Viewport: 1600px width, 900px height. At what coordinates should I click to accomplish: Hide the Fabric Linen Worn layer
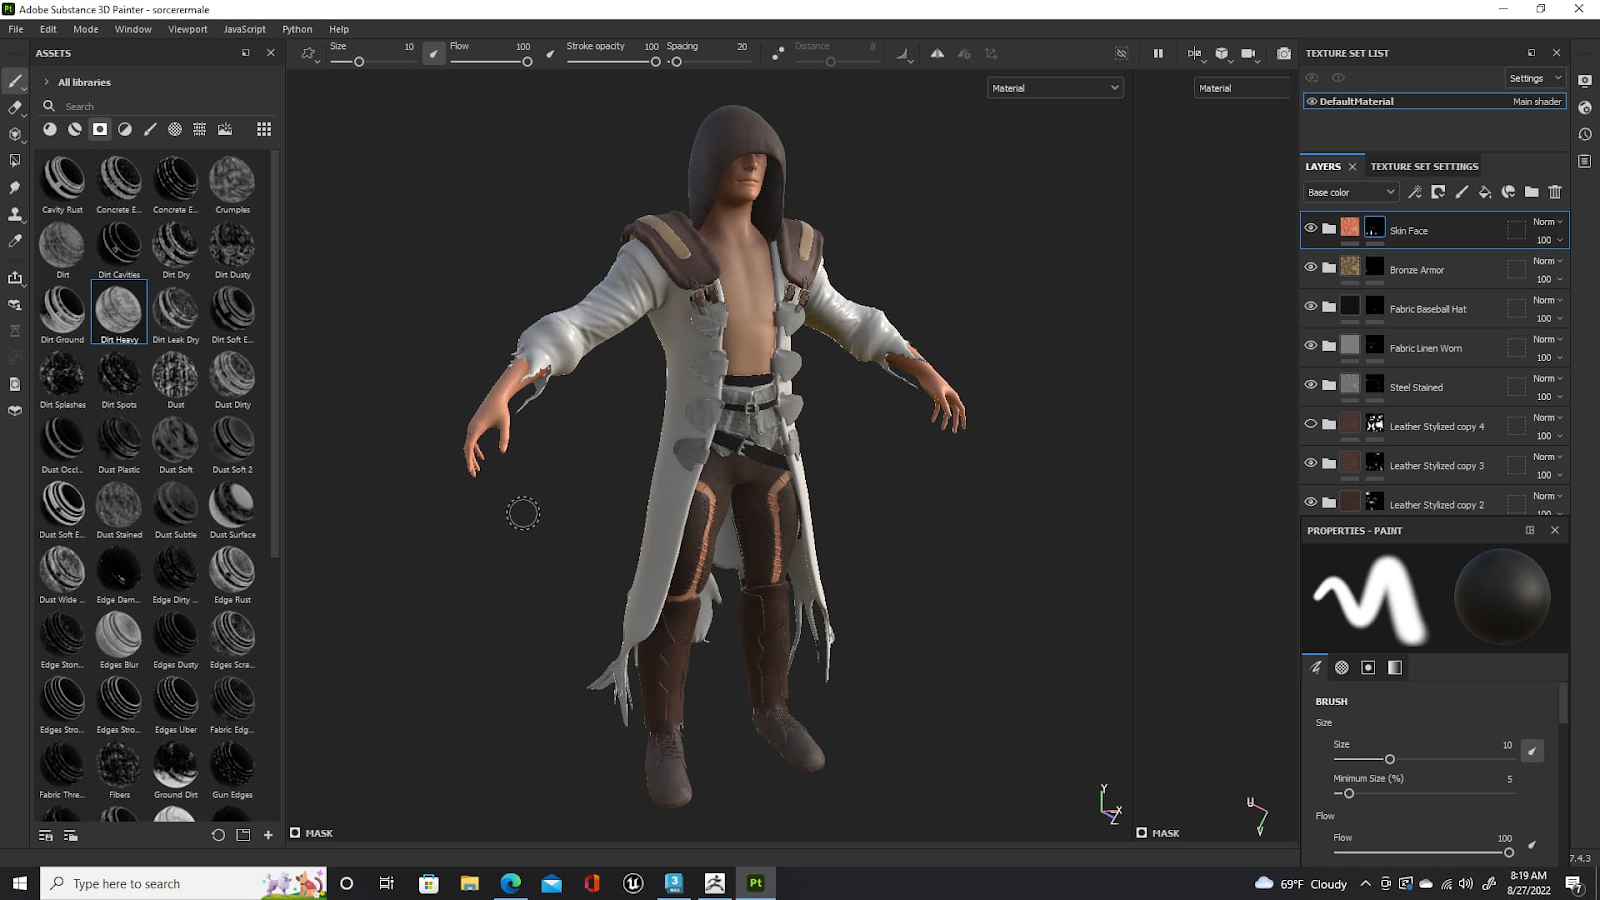tap(1310, 345)
